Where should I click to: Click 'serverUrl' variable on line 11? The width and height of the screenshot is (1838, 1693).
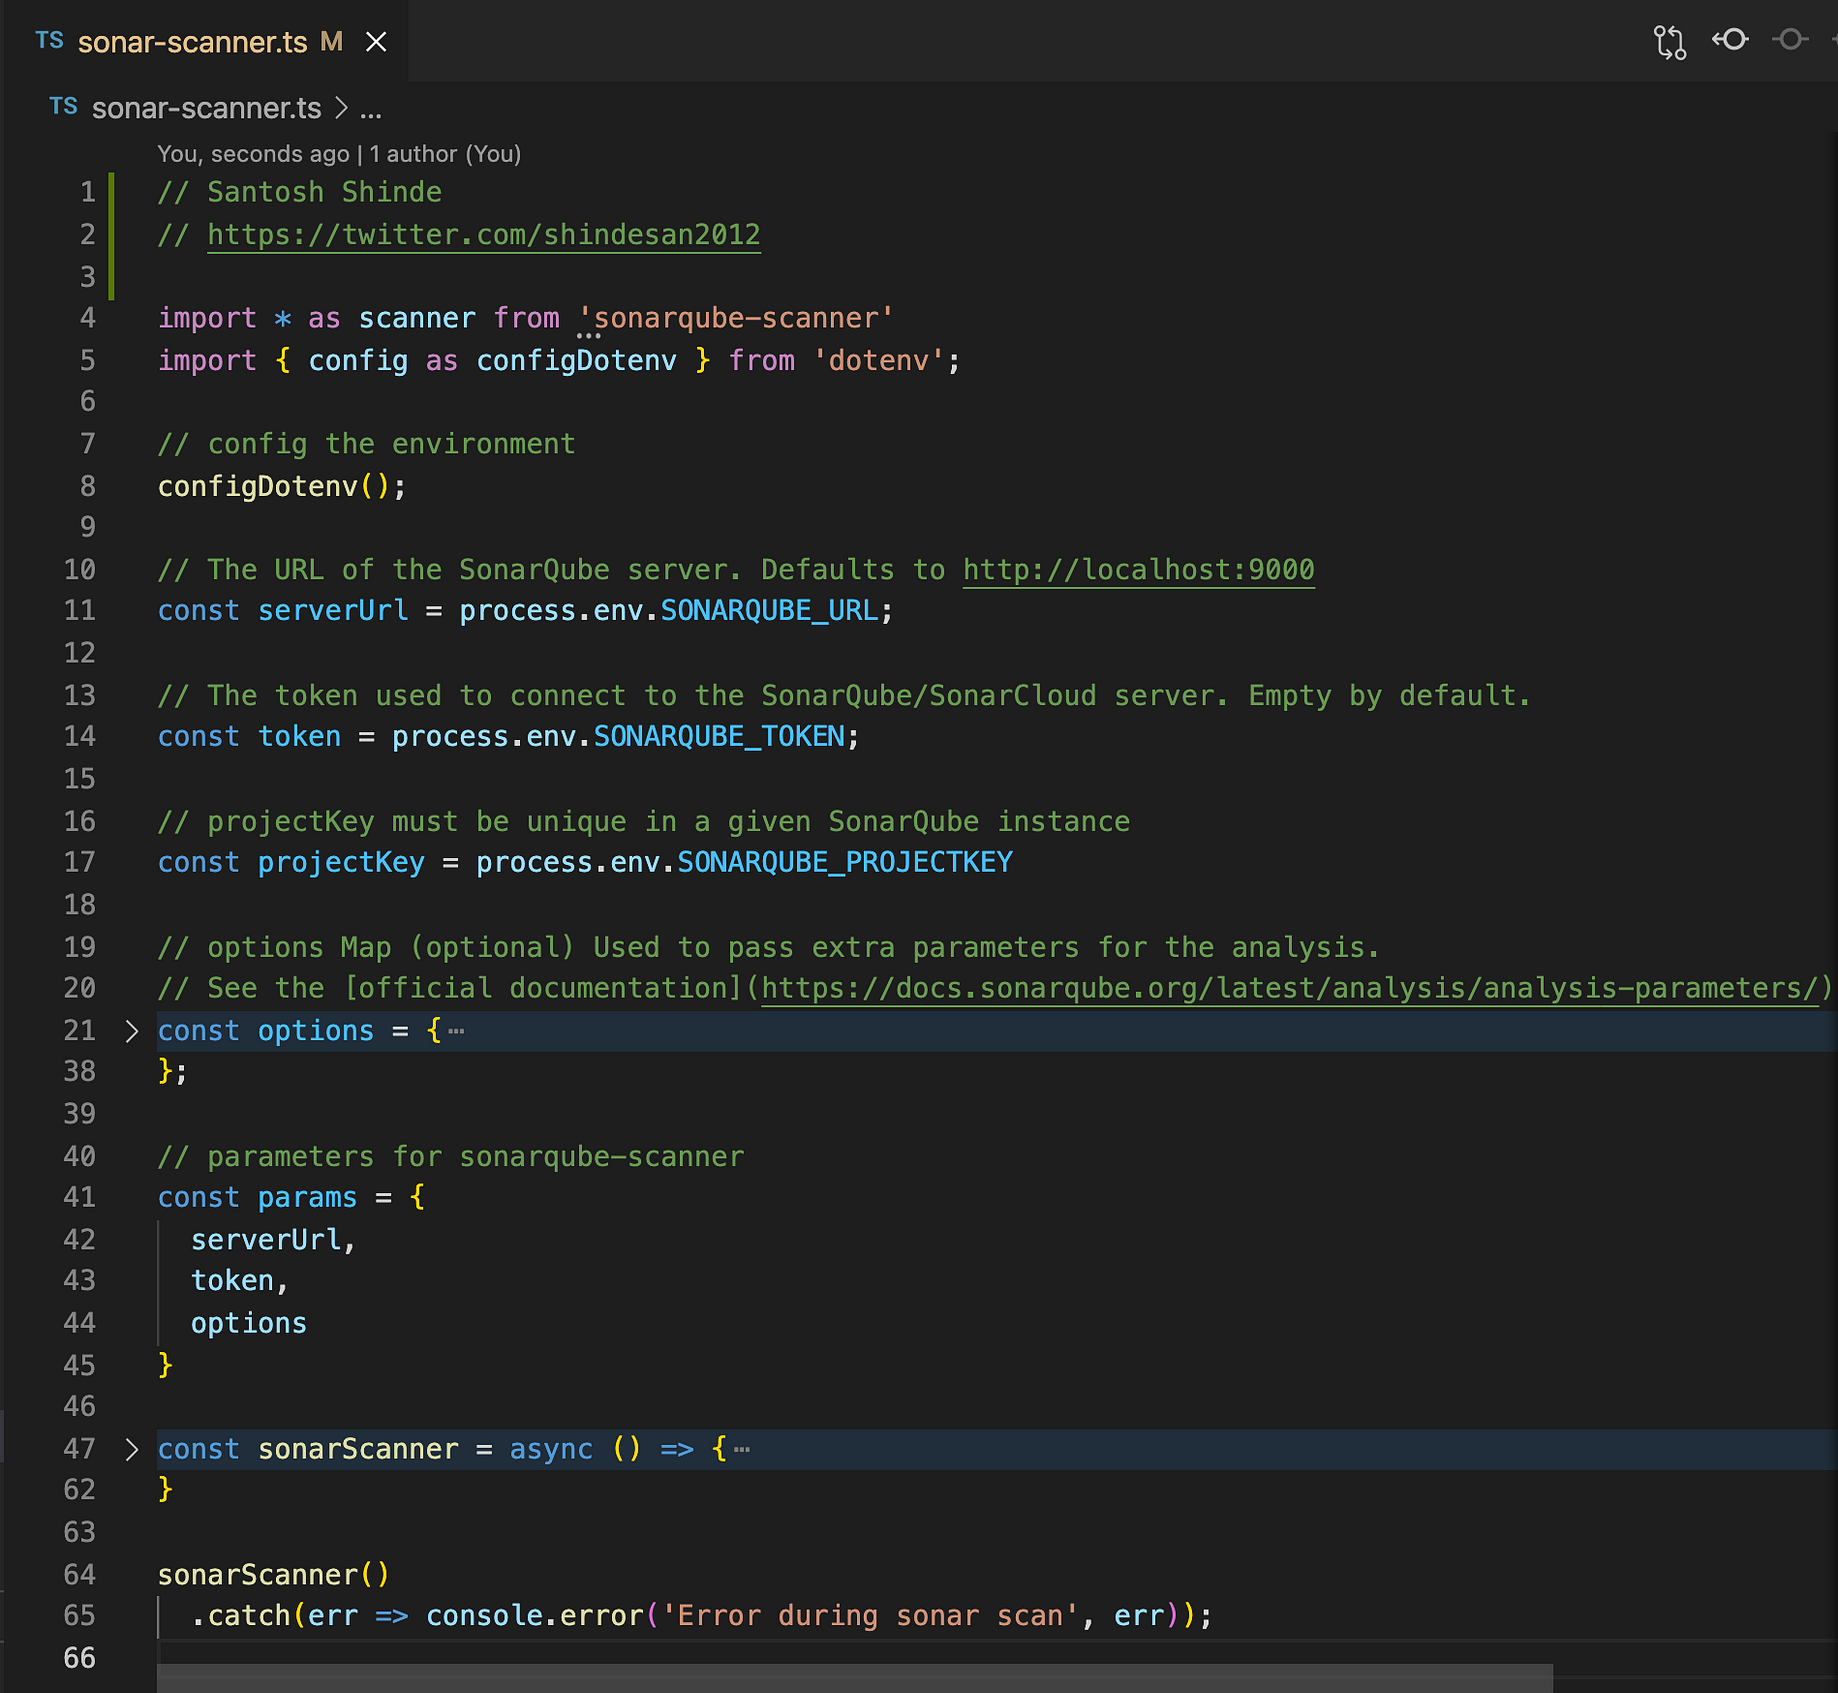coord(333,611)
